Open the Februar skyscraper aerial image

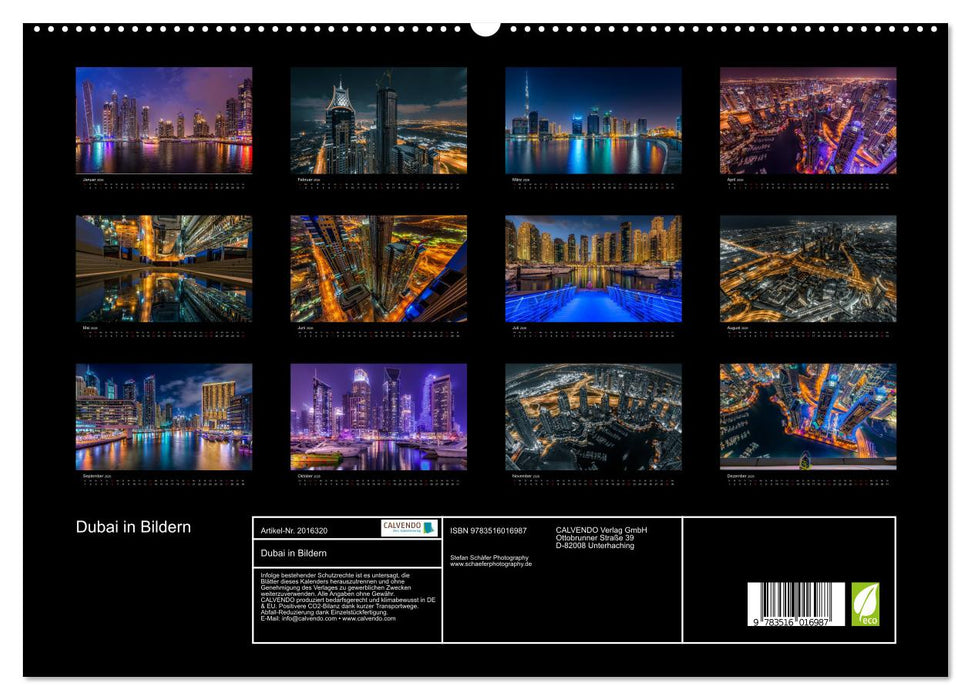[x=376, y=122]
